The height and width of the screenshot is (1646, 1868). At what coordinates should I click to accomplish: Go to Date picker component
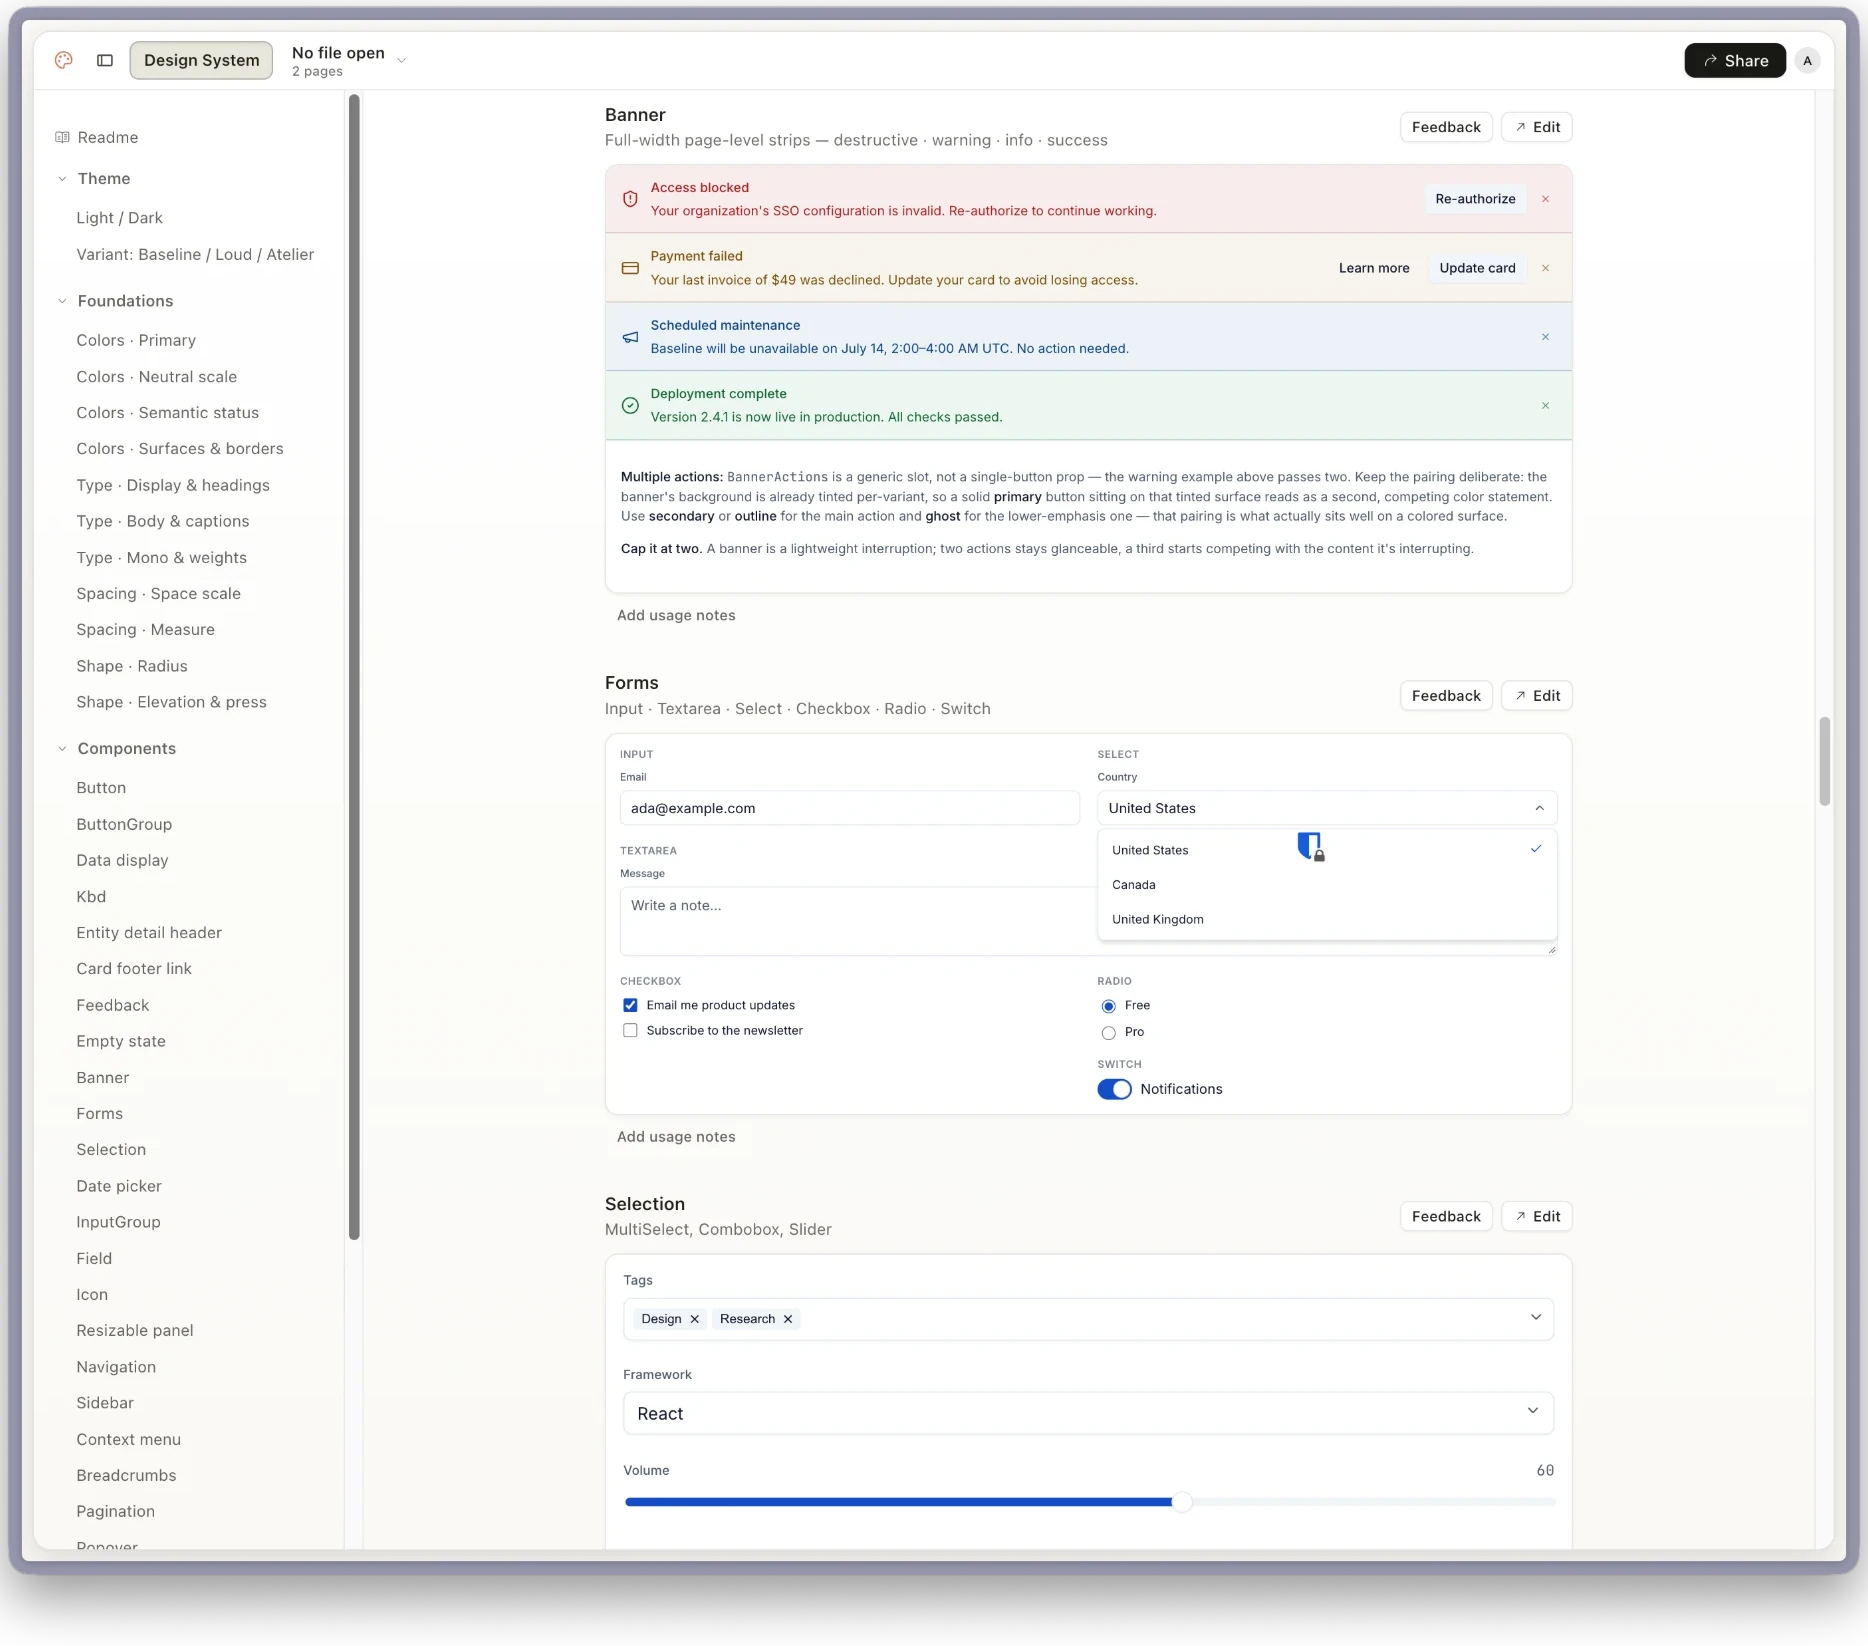(x=119, y=1186)
